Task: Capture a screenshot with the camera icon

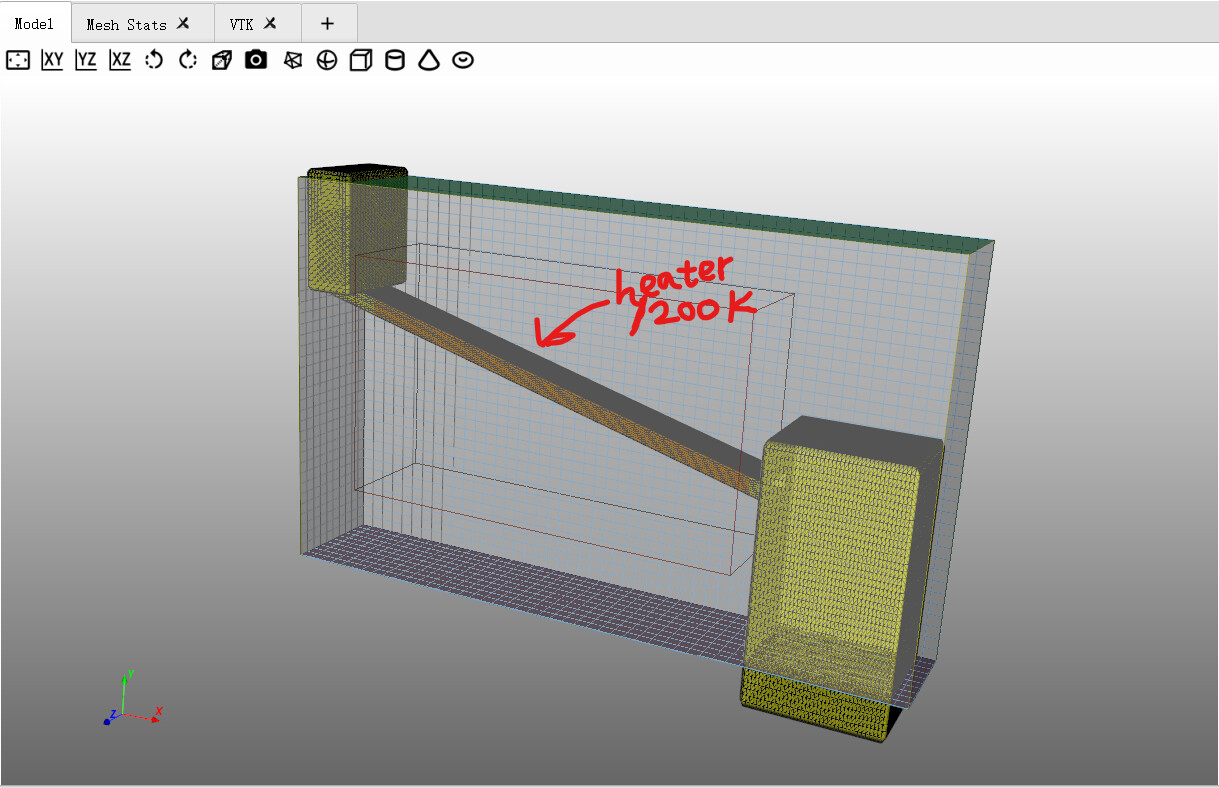Action: click(x=256, y=61)
